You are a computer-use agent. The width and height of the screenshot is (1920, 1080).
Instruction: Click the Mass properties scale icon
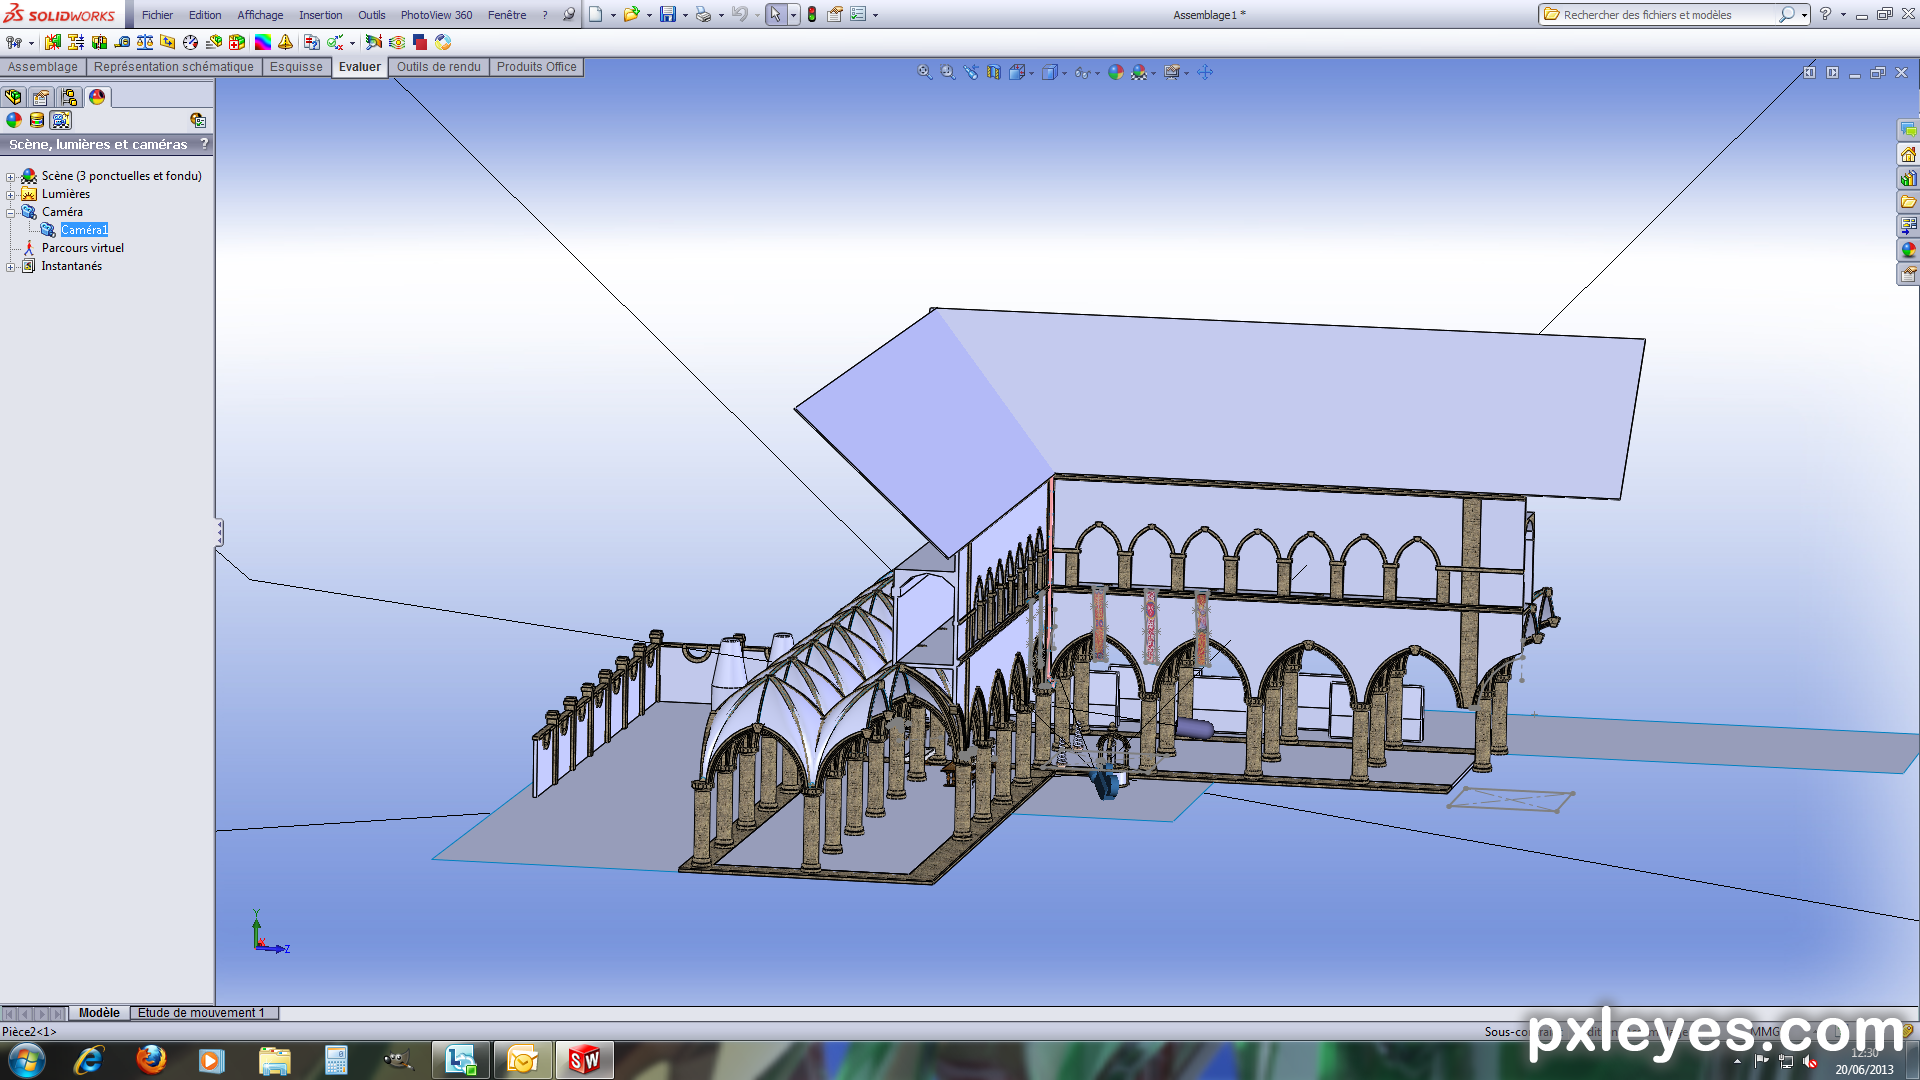pos(145,42)
